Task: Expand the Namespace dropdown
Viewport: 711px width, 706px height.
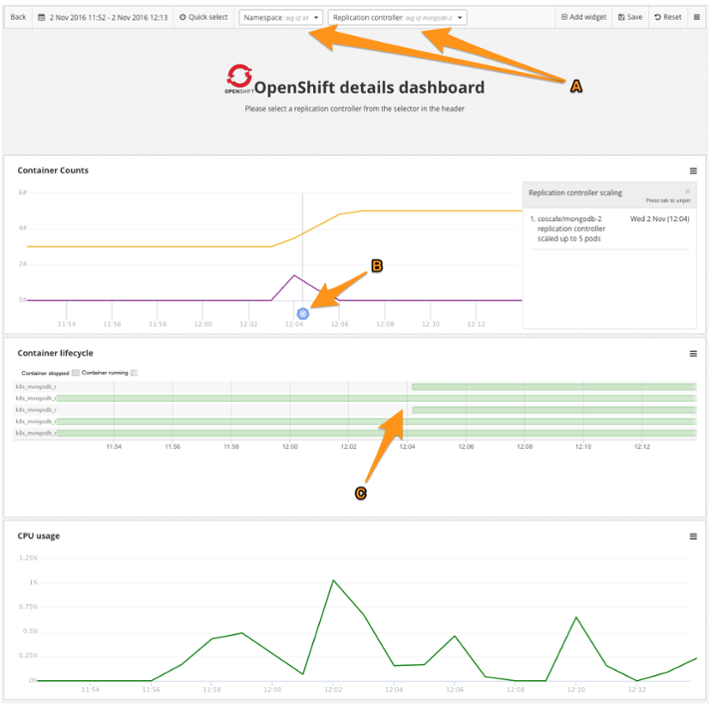Action: [281, 18]
